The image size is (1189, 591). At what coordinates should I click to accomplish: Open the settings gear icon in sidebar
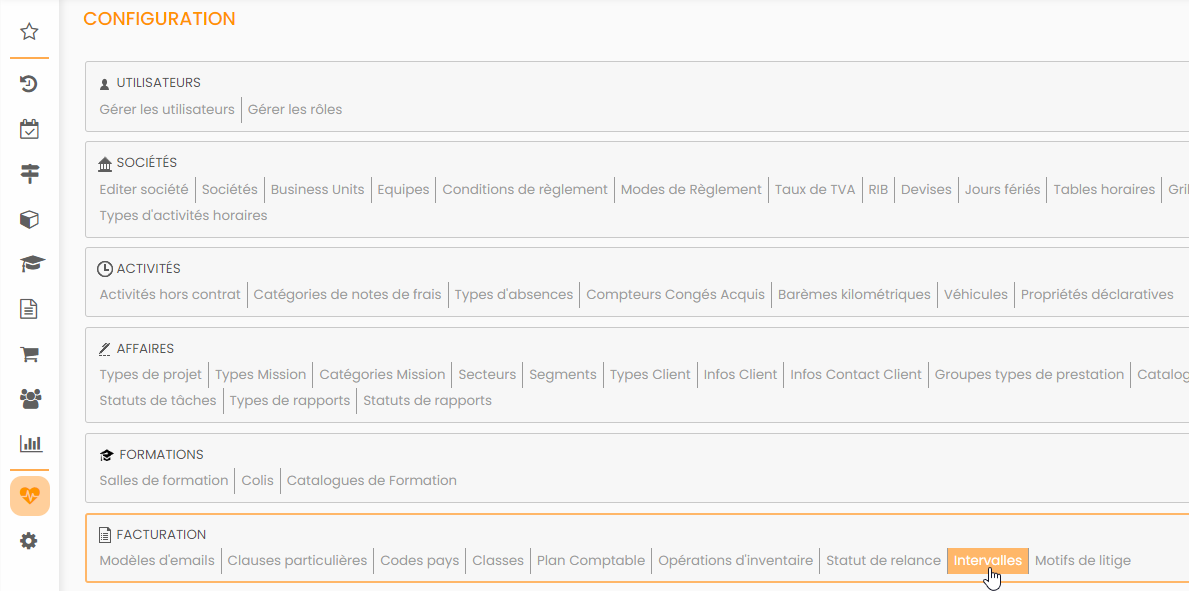point(30,541)
